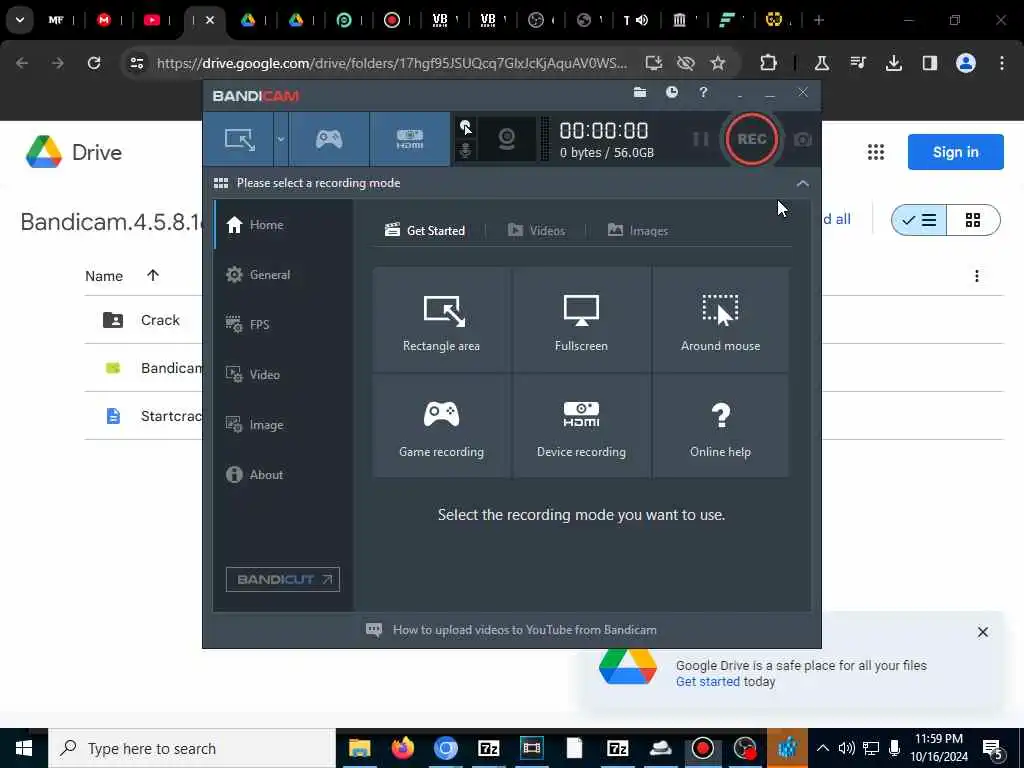1024x768 pixels.
Task: Choose Around mouse recording tile
Action: (720, 319)
